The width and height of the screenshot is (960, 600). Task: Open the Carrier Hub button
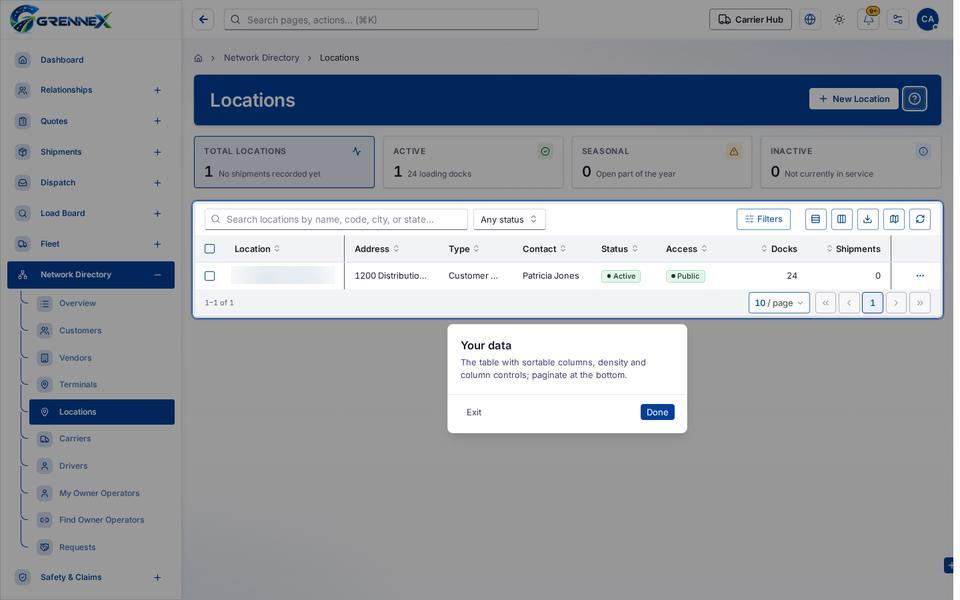pyautogui.click(x=750, y=20)
